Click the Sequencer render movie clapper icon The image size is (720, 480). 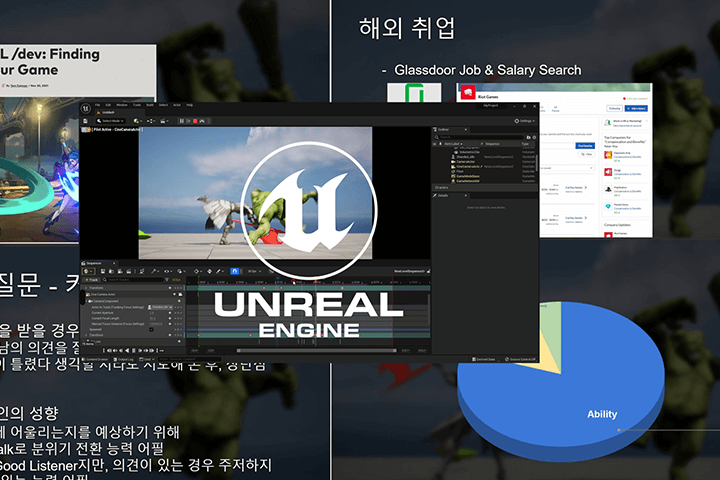[129, 271]
